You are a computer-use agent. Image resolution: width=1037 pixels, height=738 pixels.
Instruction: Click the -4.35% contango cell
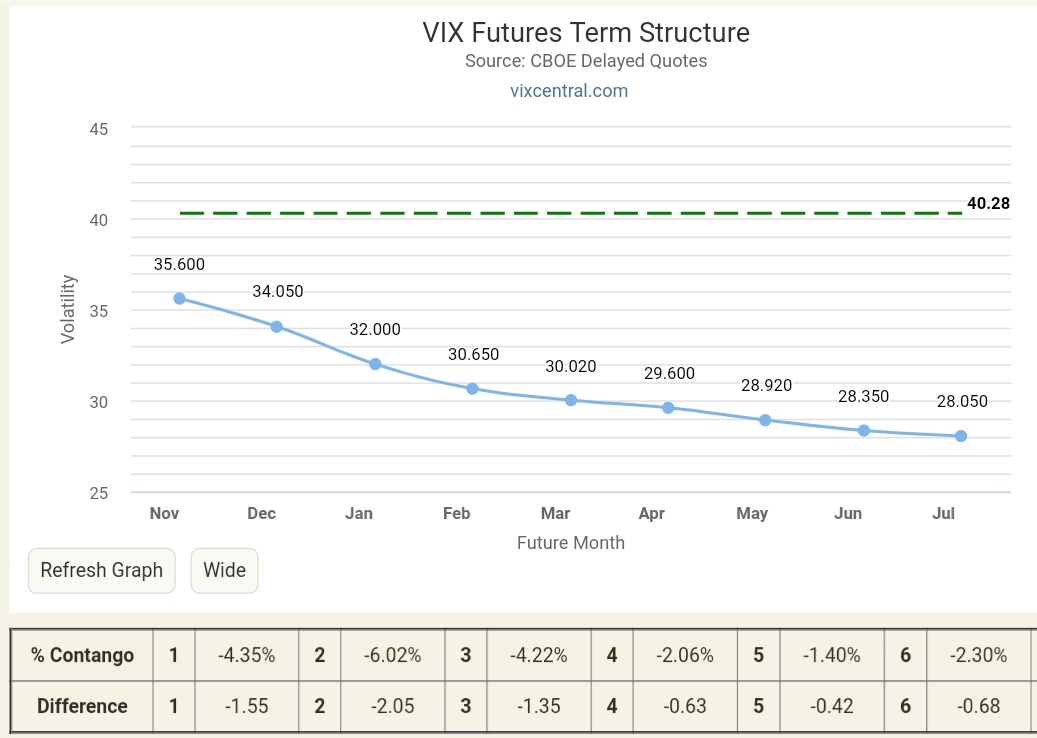[248, 656]
